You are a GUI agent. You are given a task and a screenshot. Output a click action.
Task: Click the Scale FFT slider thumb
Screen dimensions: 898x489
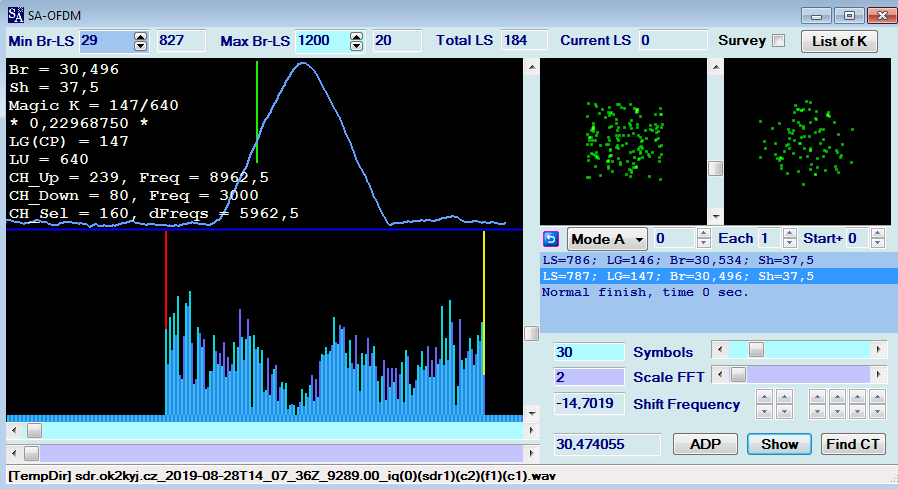739,374
